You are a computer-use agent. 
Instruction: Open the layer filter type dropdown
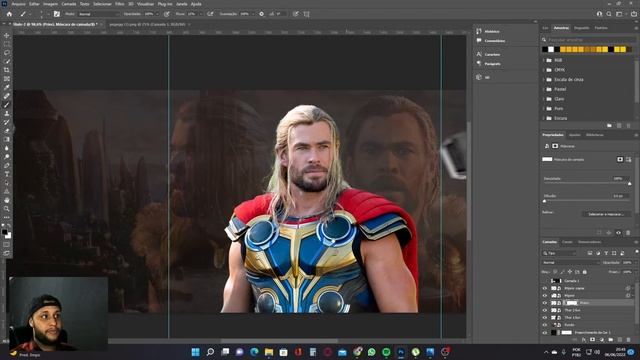560,253
